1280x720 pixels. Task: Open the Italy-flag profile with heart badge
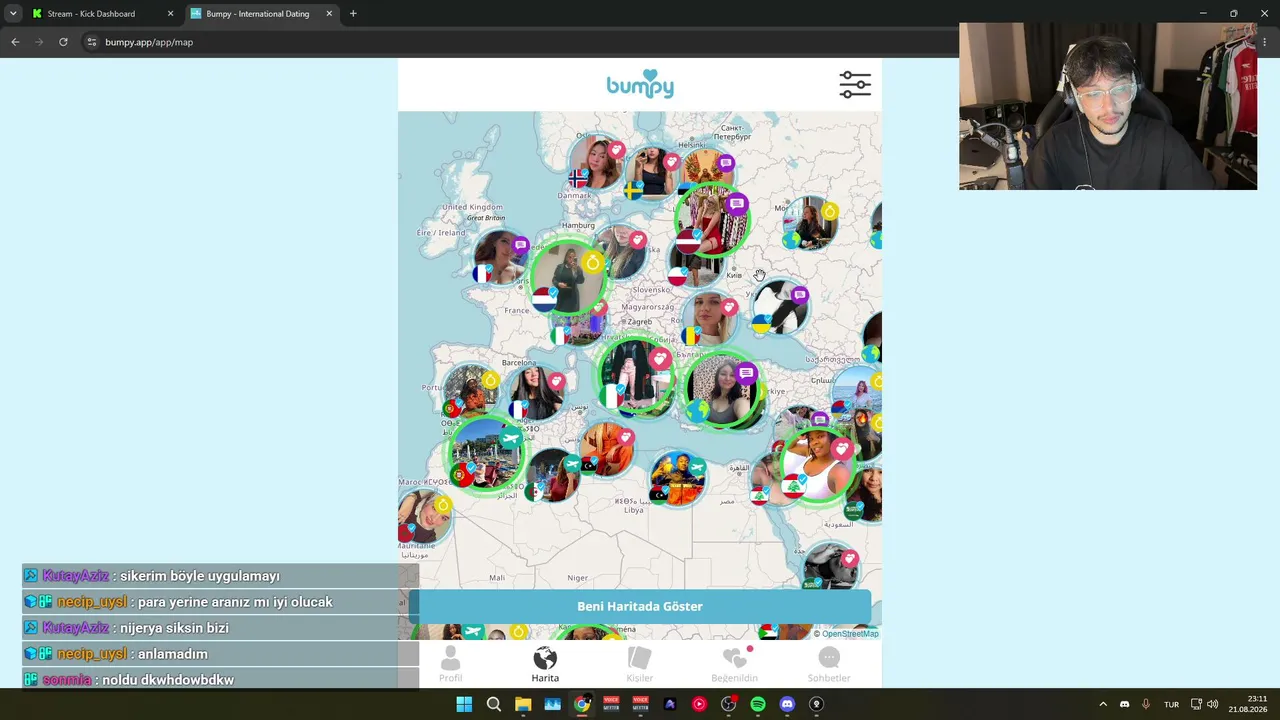636,375
